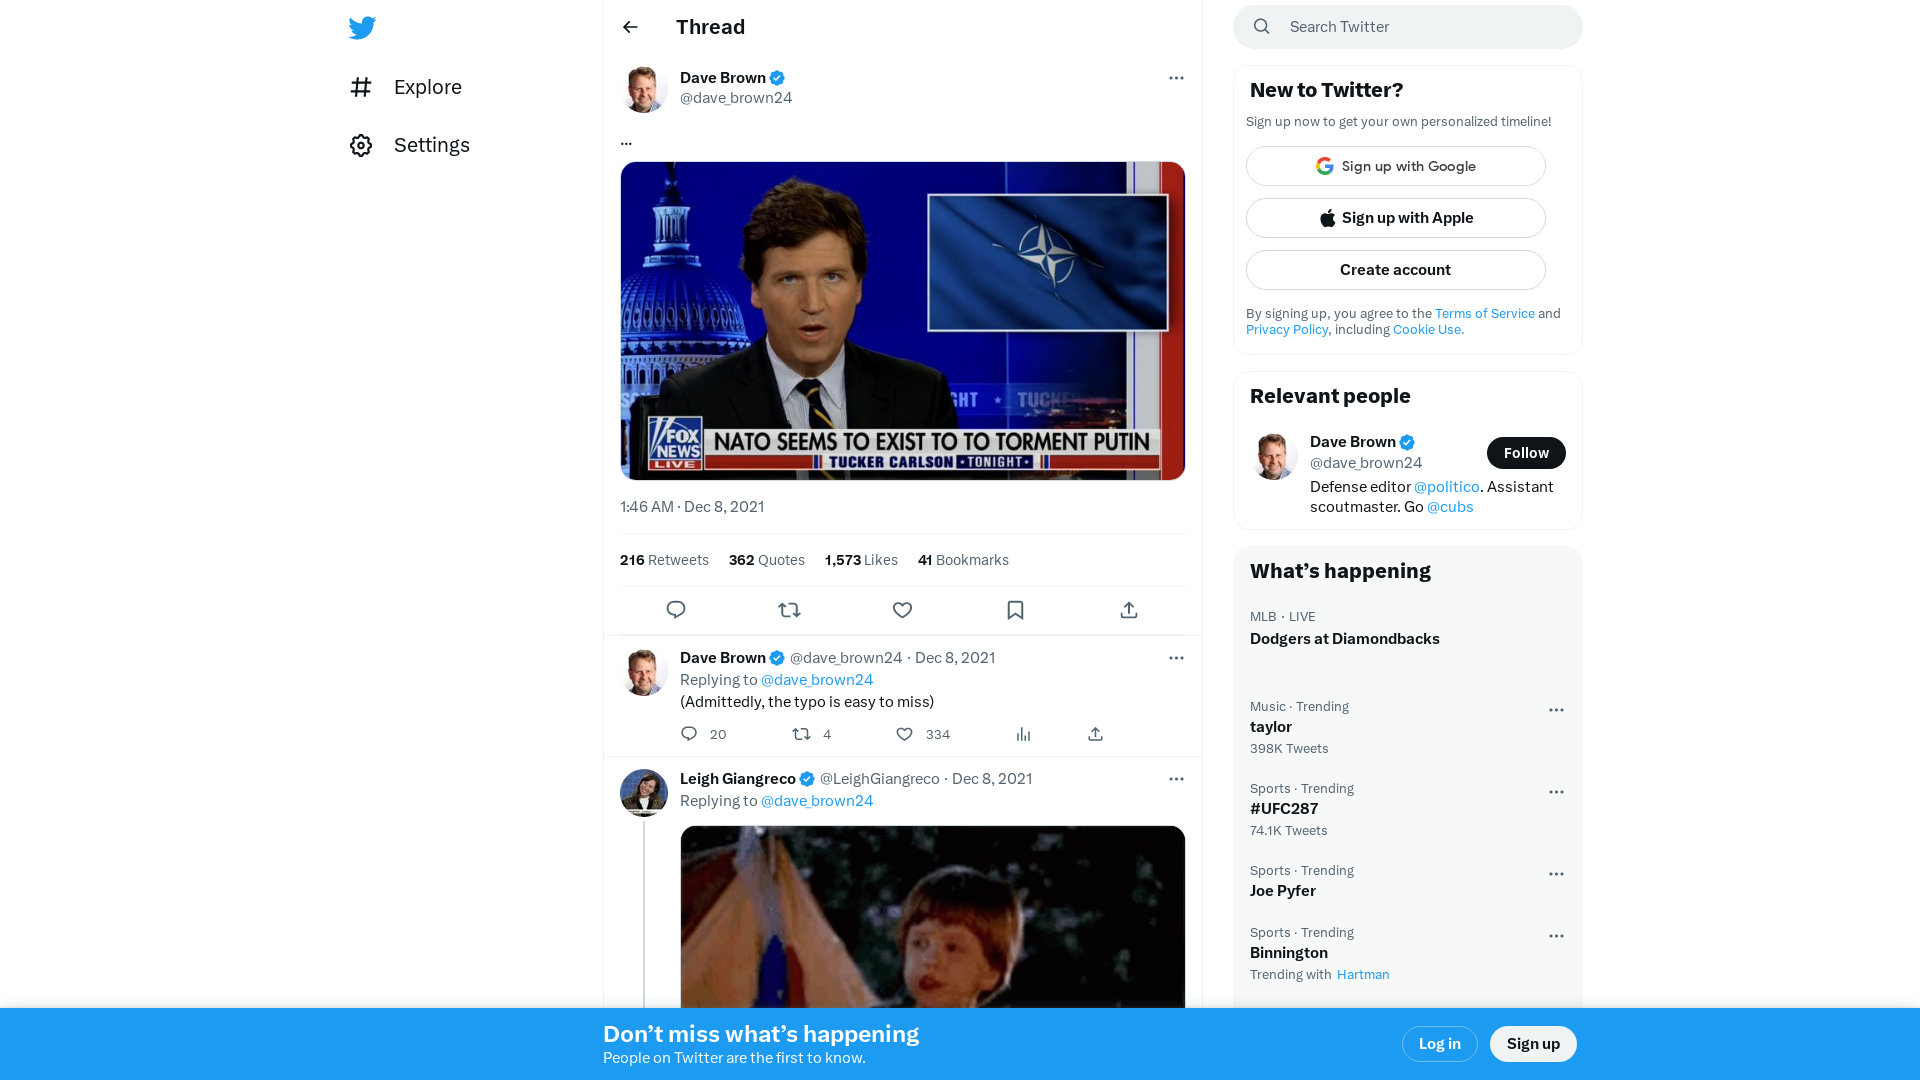Open the Settings navigation item
This screenshot has width=1920, height=1080.
410,145
